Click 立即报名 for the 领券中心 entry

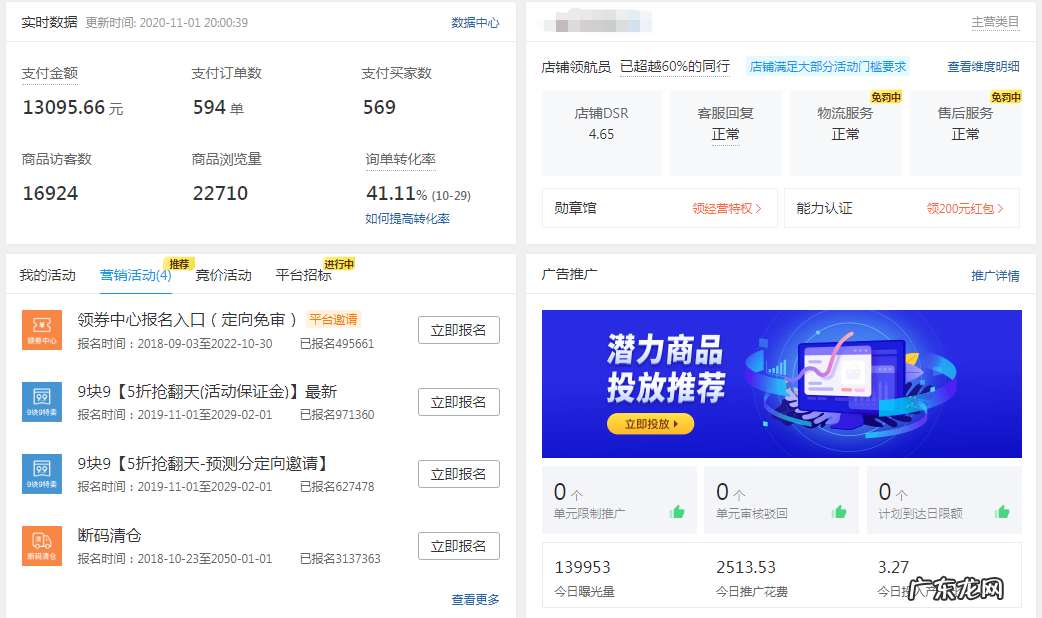click(x=458, y=329)
